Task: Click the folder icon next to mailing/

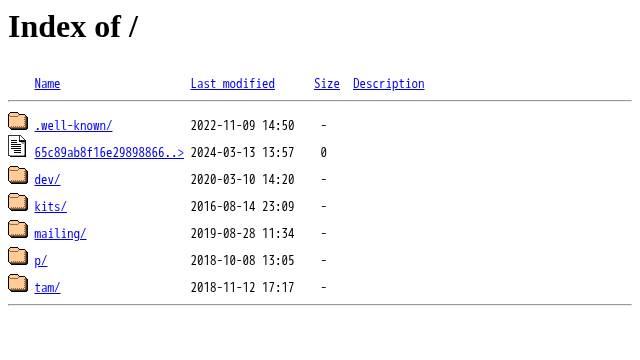Action: click(x=18, y=229)
